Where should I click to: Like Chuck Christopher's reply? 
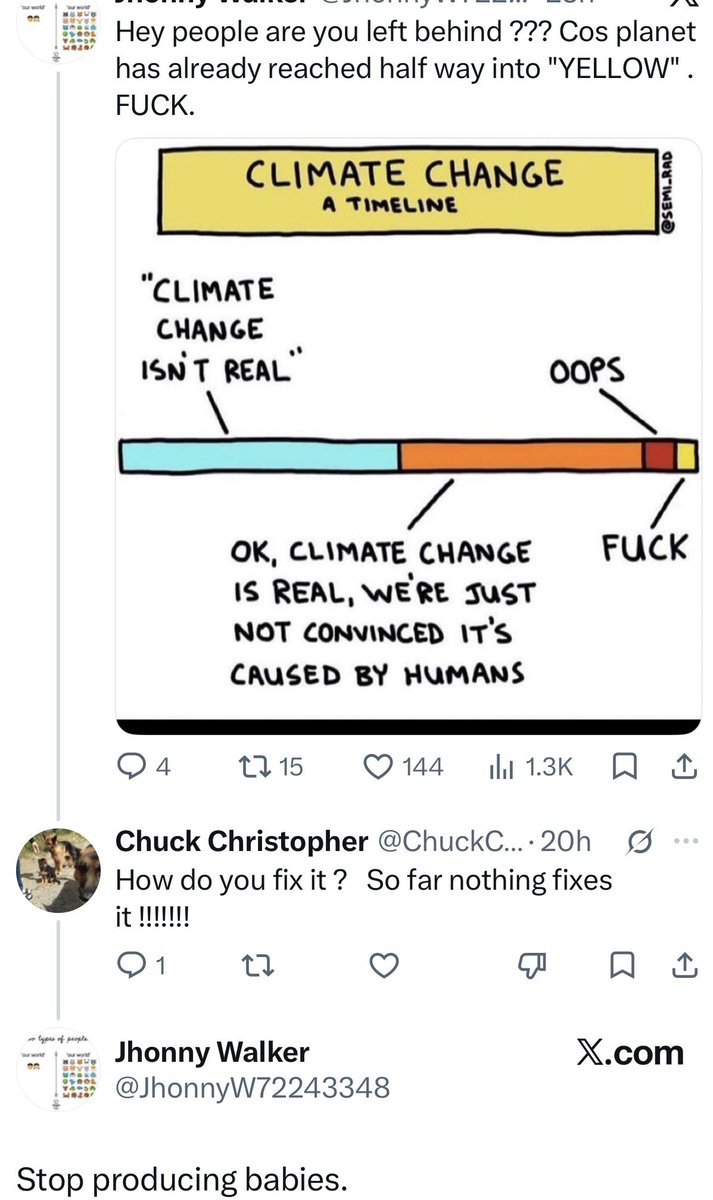pos(384,965)
